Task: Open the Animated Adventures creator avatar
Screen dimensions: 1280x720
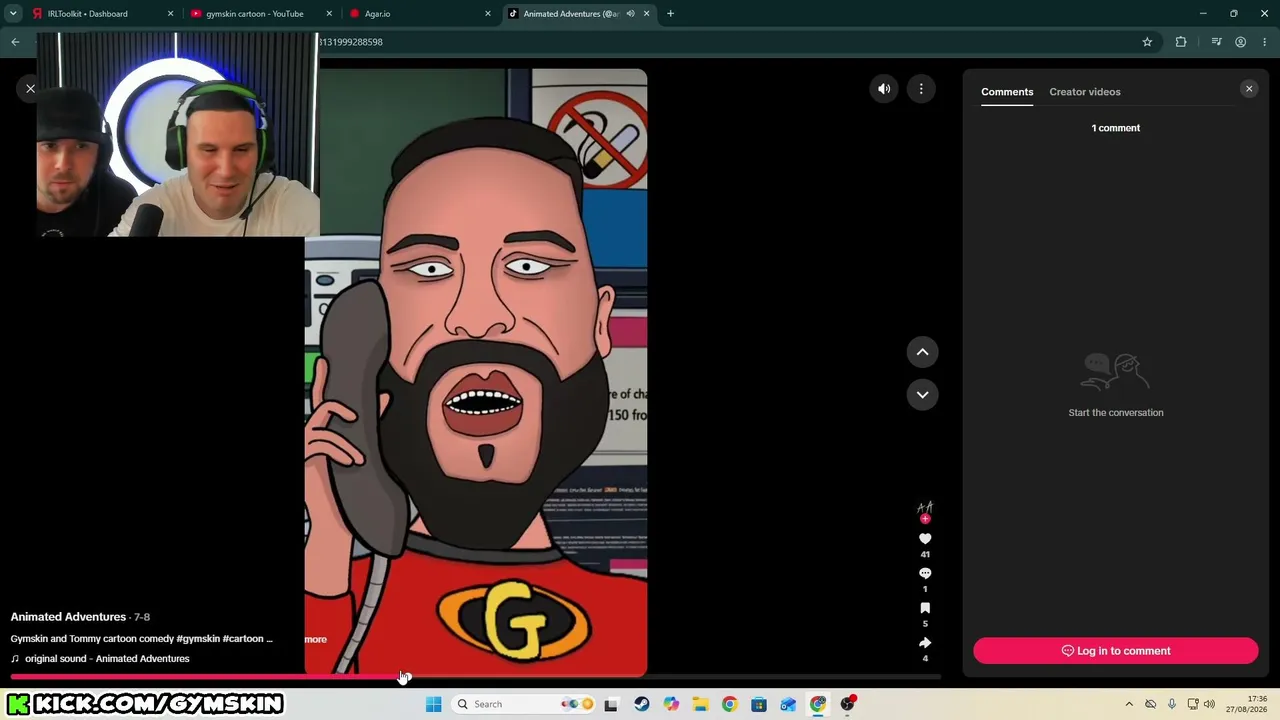Action: pyautogui.click(x=925, y=508)
